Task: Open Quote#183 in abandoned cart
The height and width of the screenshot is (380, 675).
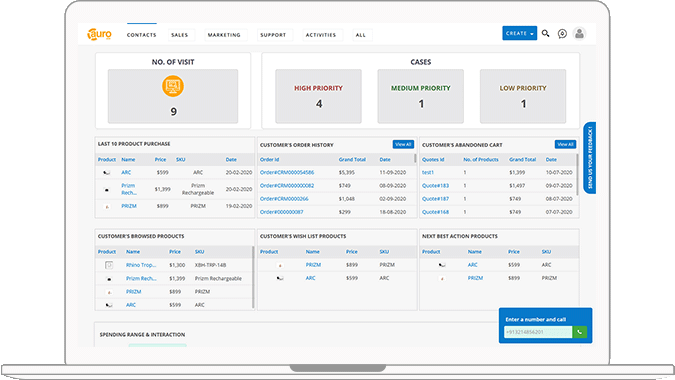Action: (435, 185)
